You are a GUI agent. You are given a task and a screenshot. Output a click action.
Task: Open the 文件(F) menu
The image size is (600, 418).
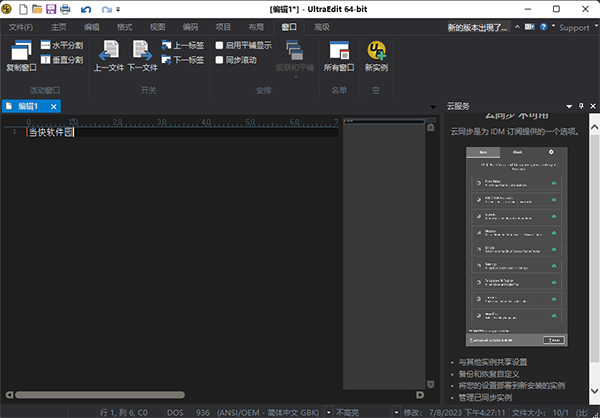point(21,27)
